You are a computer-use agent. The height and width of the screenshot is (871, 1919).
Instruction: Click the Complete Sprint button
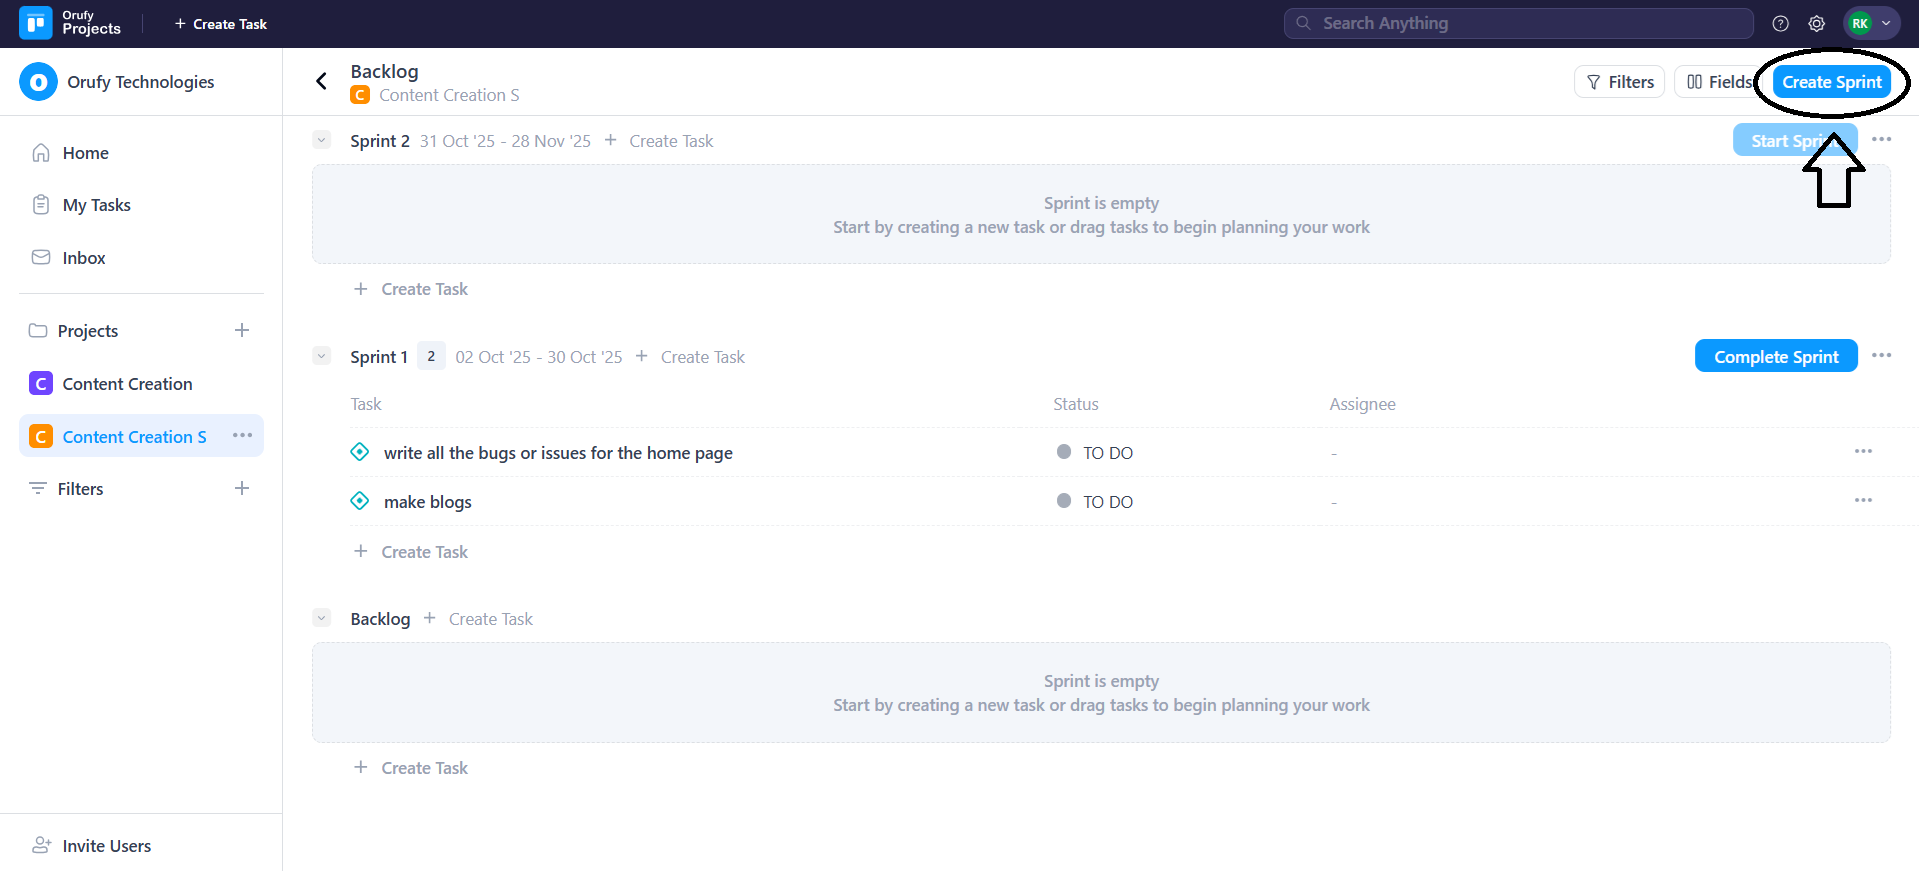click(1775, 357)
